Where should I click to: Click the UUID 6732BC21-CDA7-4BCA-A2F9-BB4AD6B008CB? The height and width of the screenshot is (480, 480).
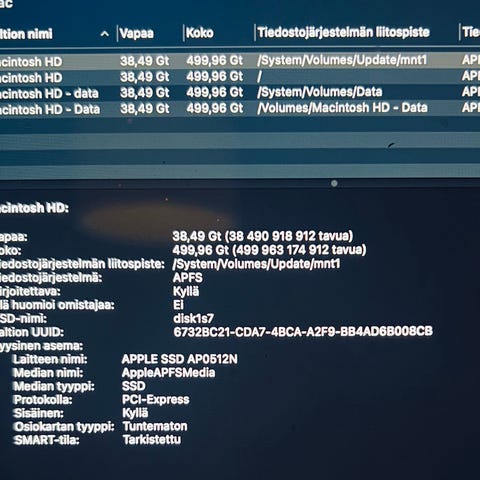point(303,331)
